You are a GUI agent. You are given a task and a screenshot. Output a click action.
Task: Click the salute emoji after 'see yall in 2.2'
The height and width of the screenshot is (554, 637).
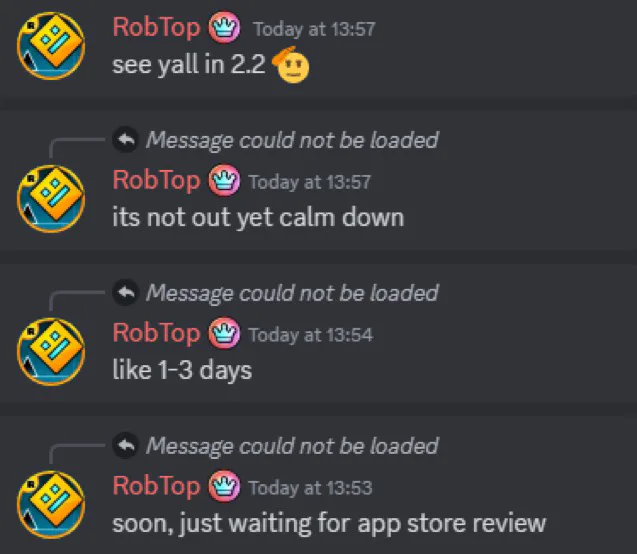tap(291, 65)
